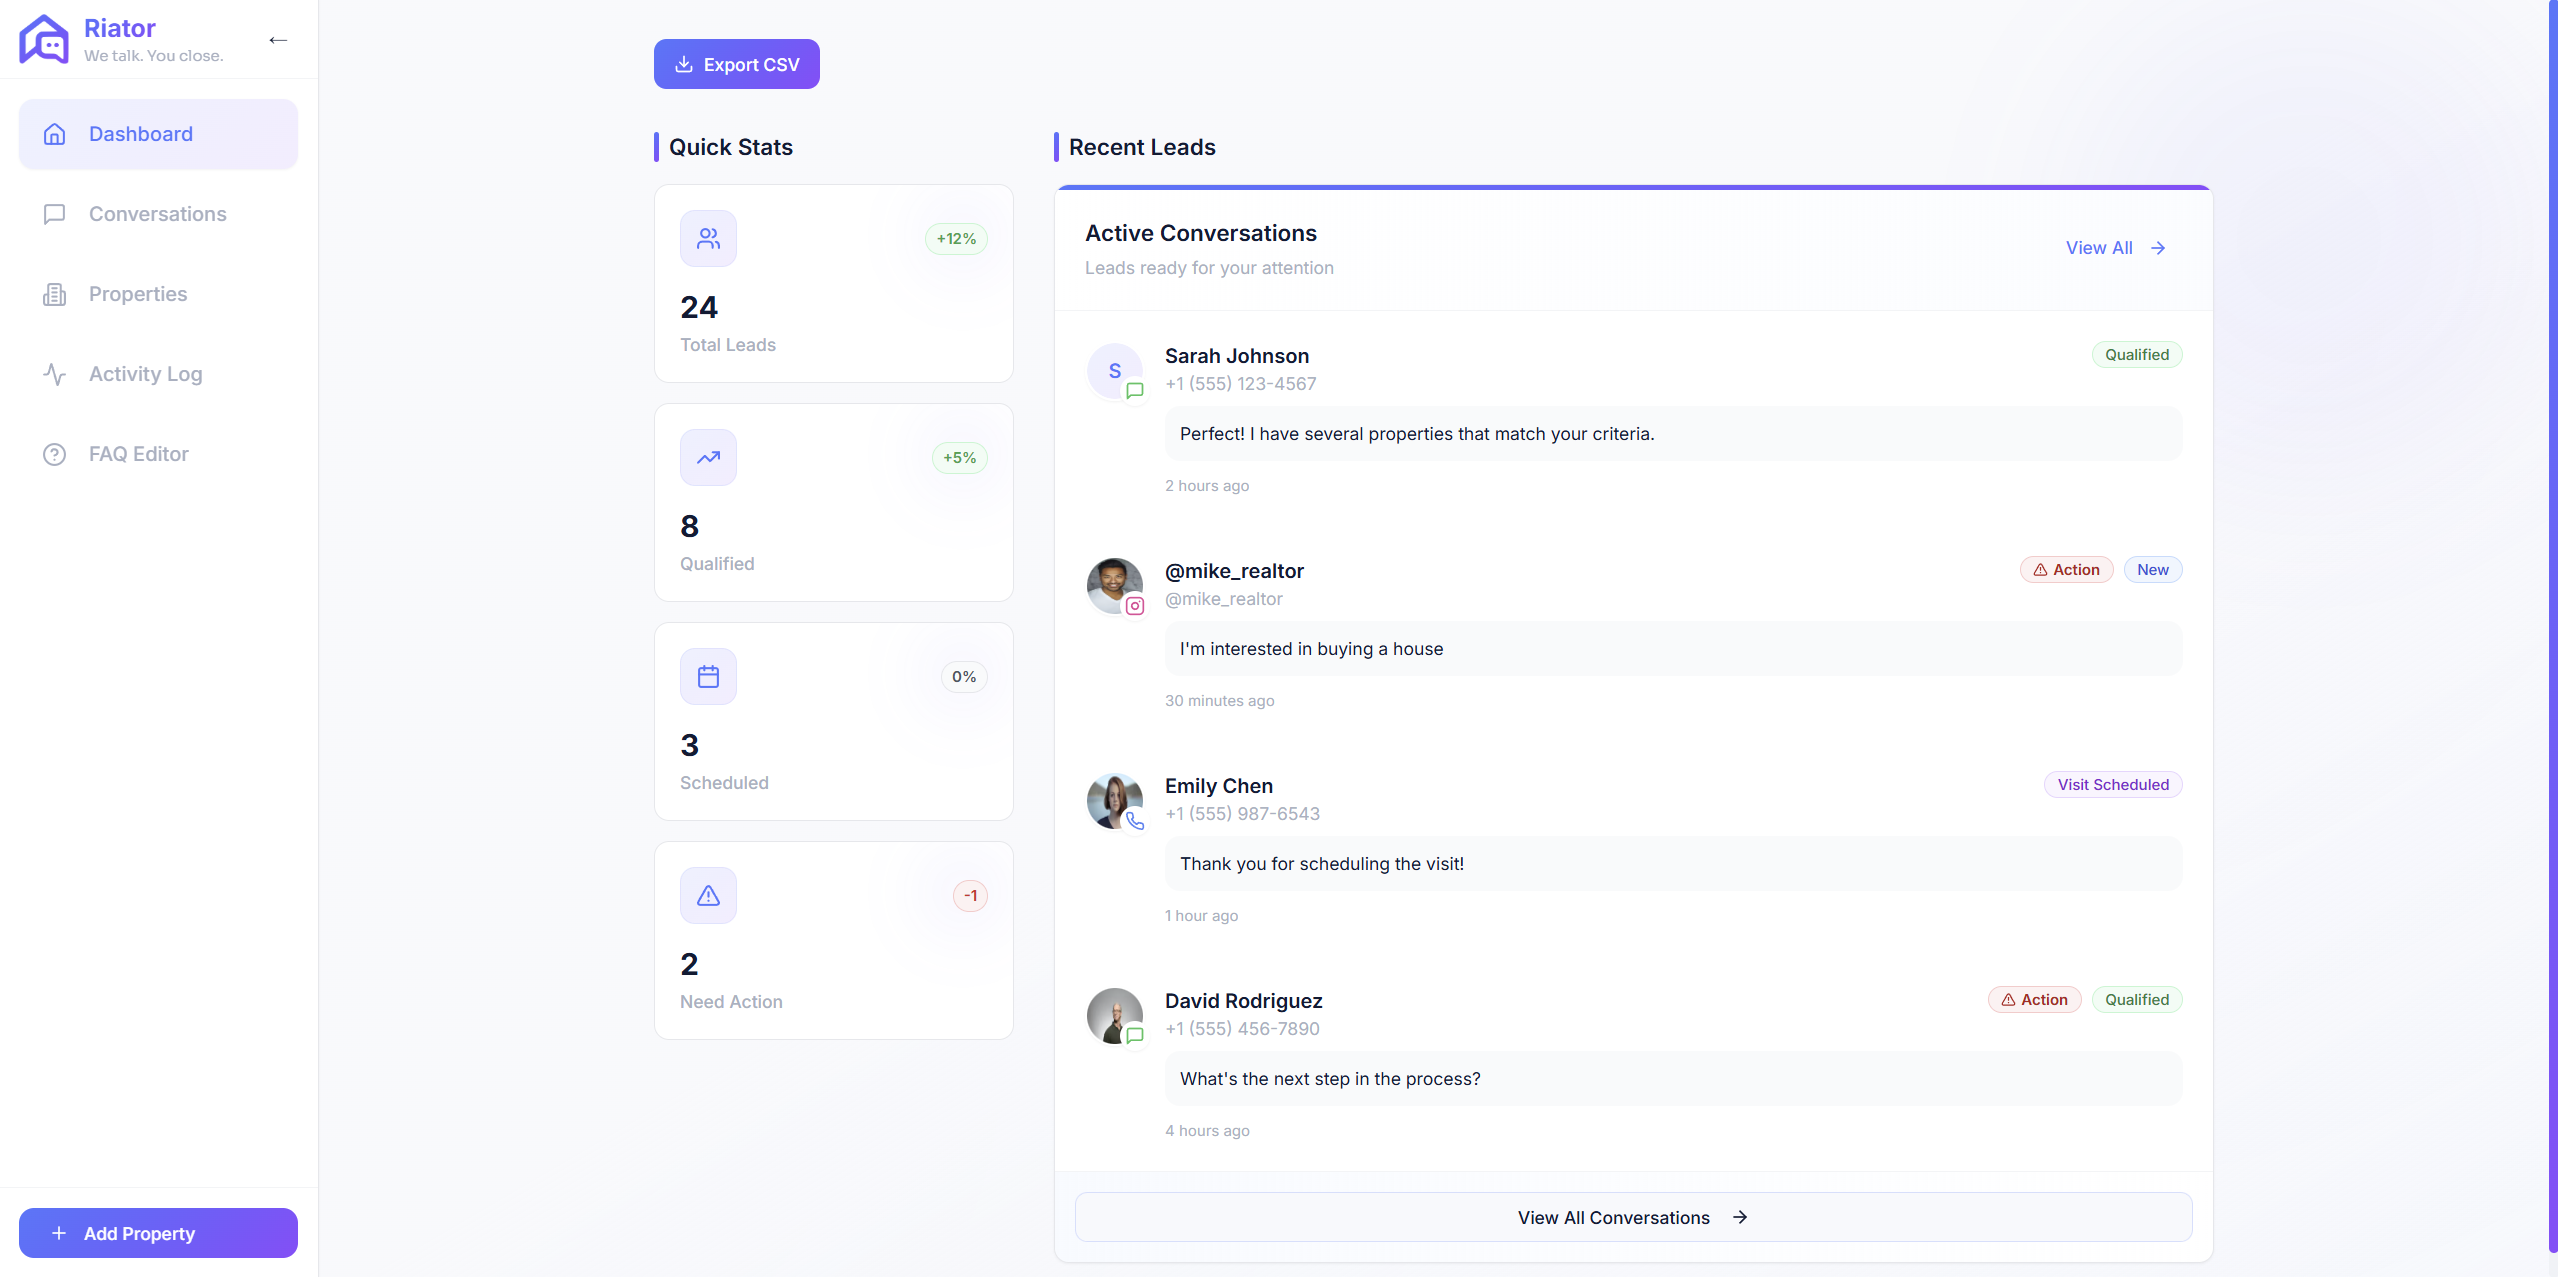Click message 'What's the next step in the process?'
The image size is (2558, 1277).
(x=1673, y=1079)
